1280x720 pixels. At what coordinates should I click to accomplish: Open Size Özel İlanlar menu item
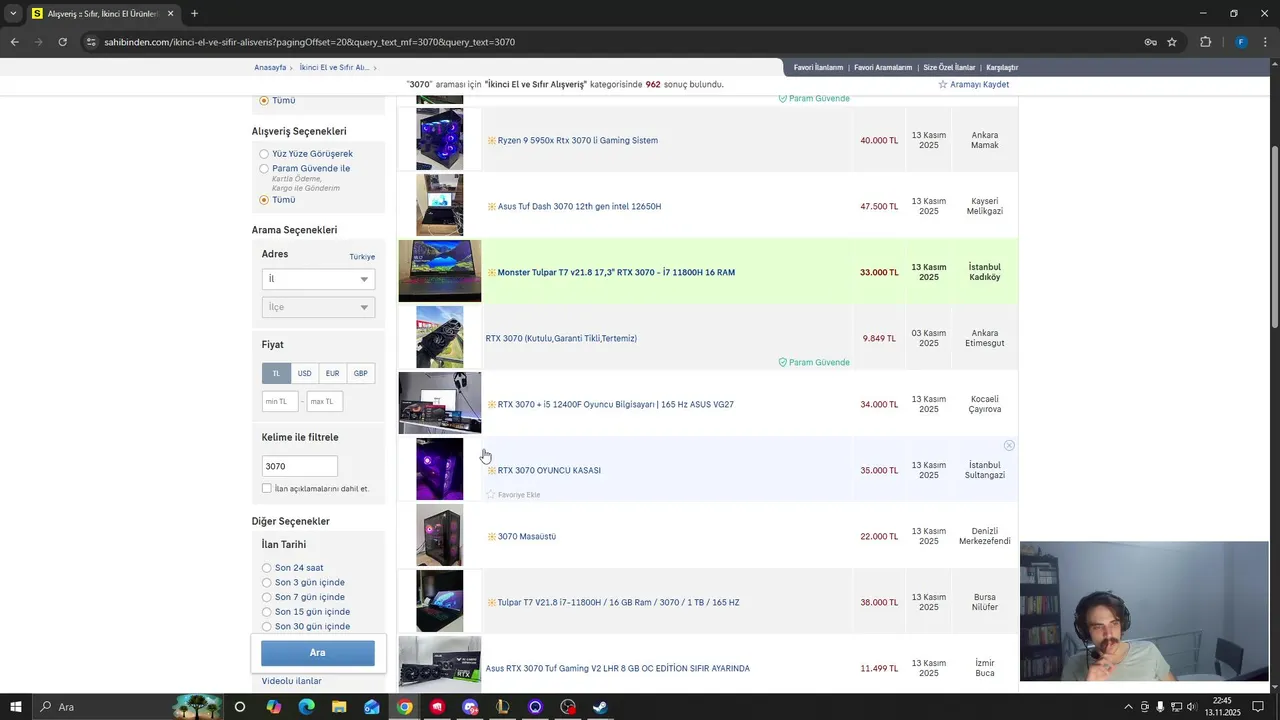[949, 67]
